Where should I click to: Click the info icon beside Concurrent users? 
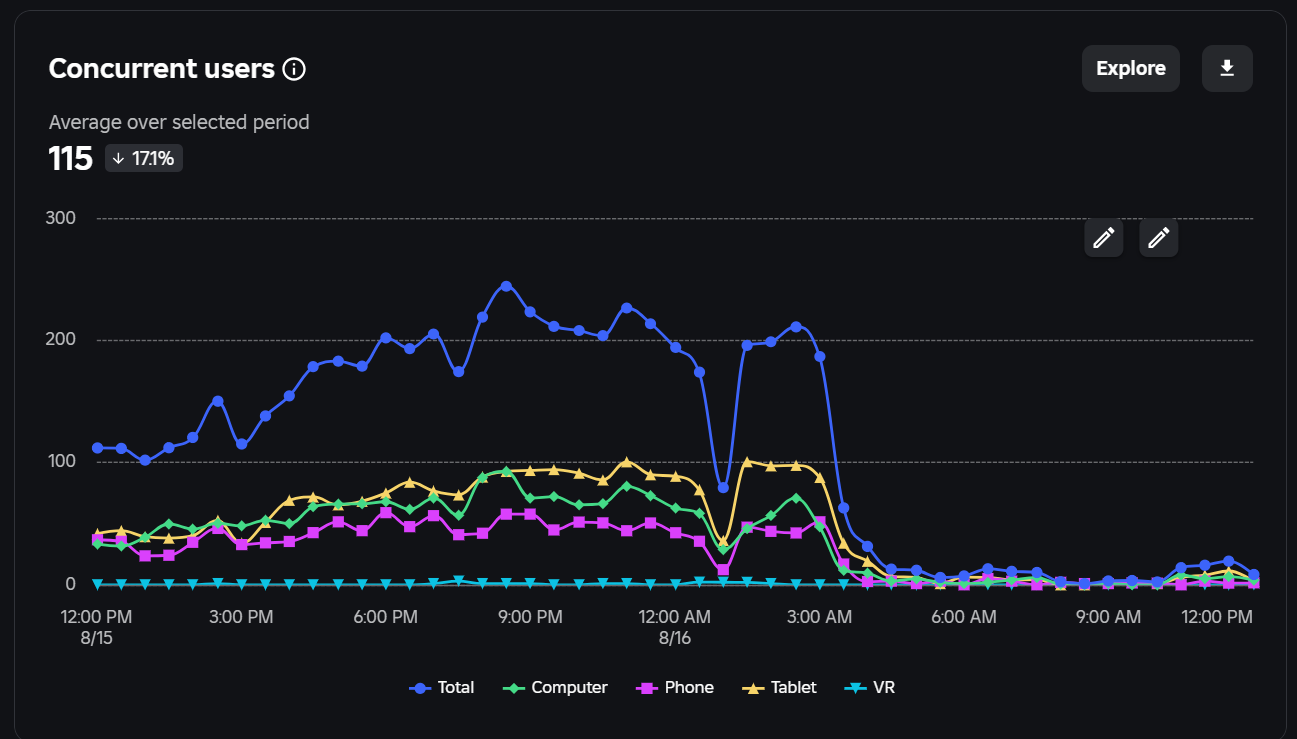click(x=294, y=69)
